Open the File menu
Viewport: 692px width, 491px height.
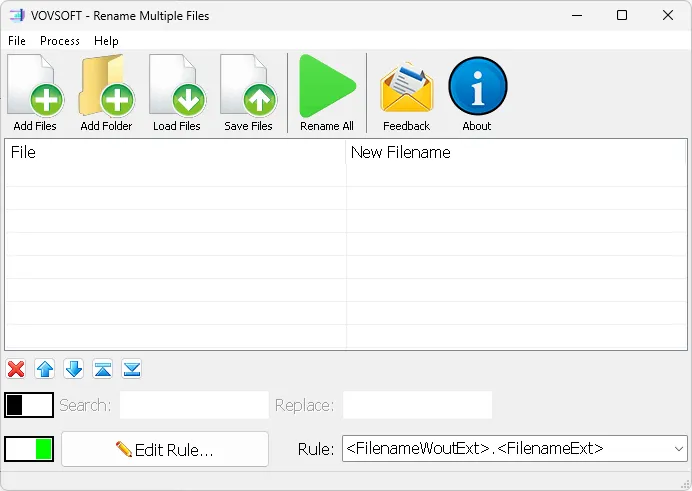(17, 41)
